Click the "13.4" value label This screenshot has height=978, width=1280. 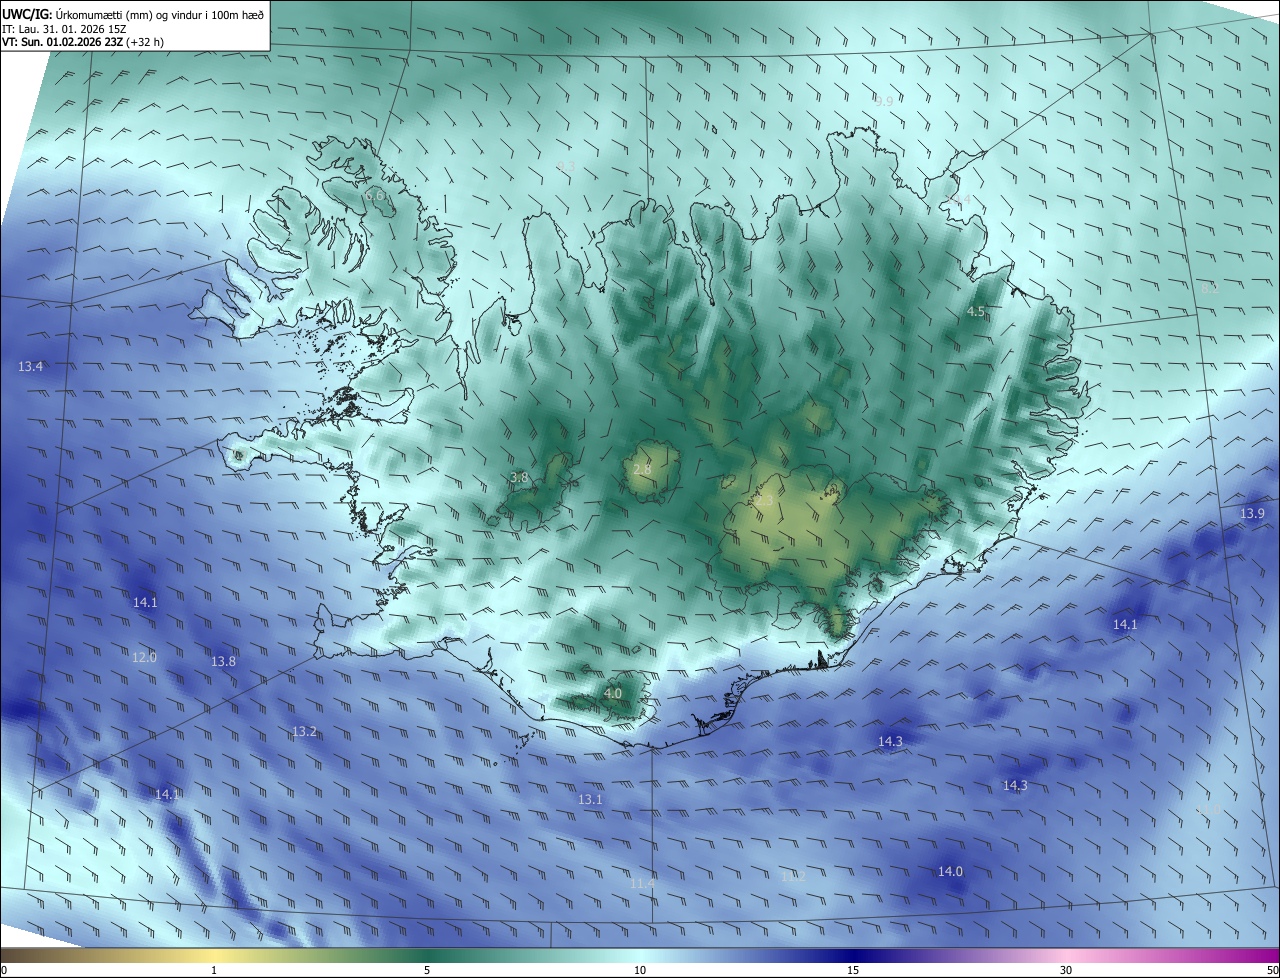[x=31, y=367]
